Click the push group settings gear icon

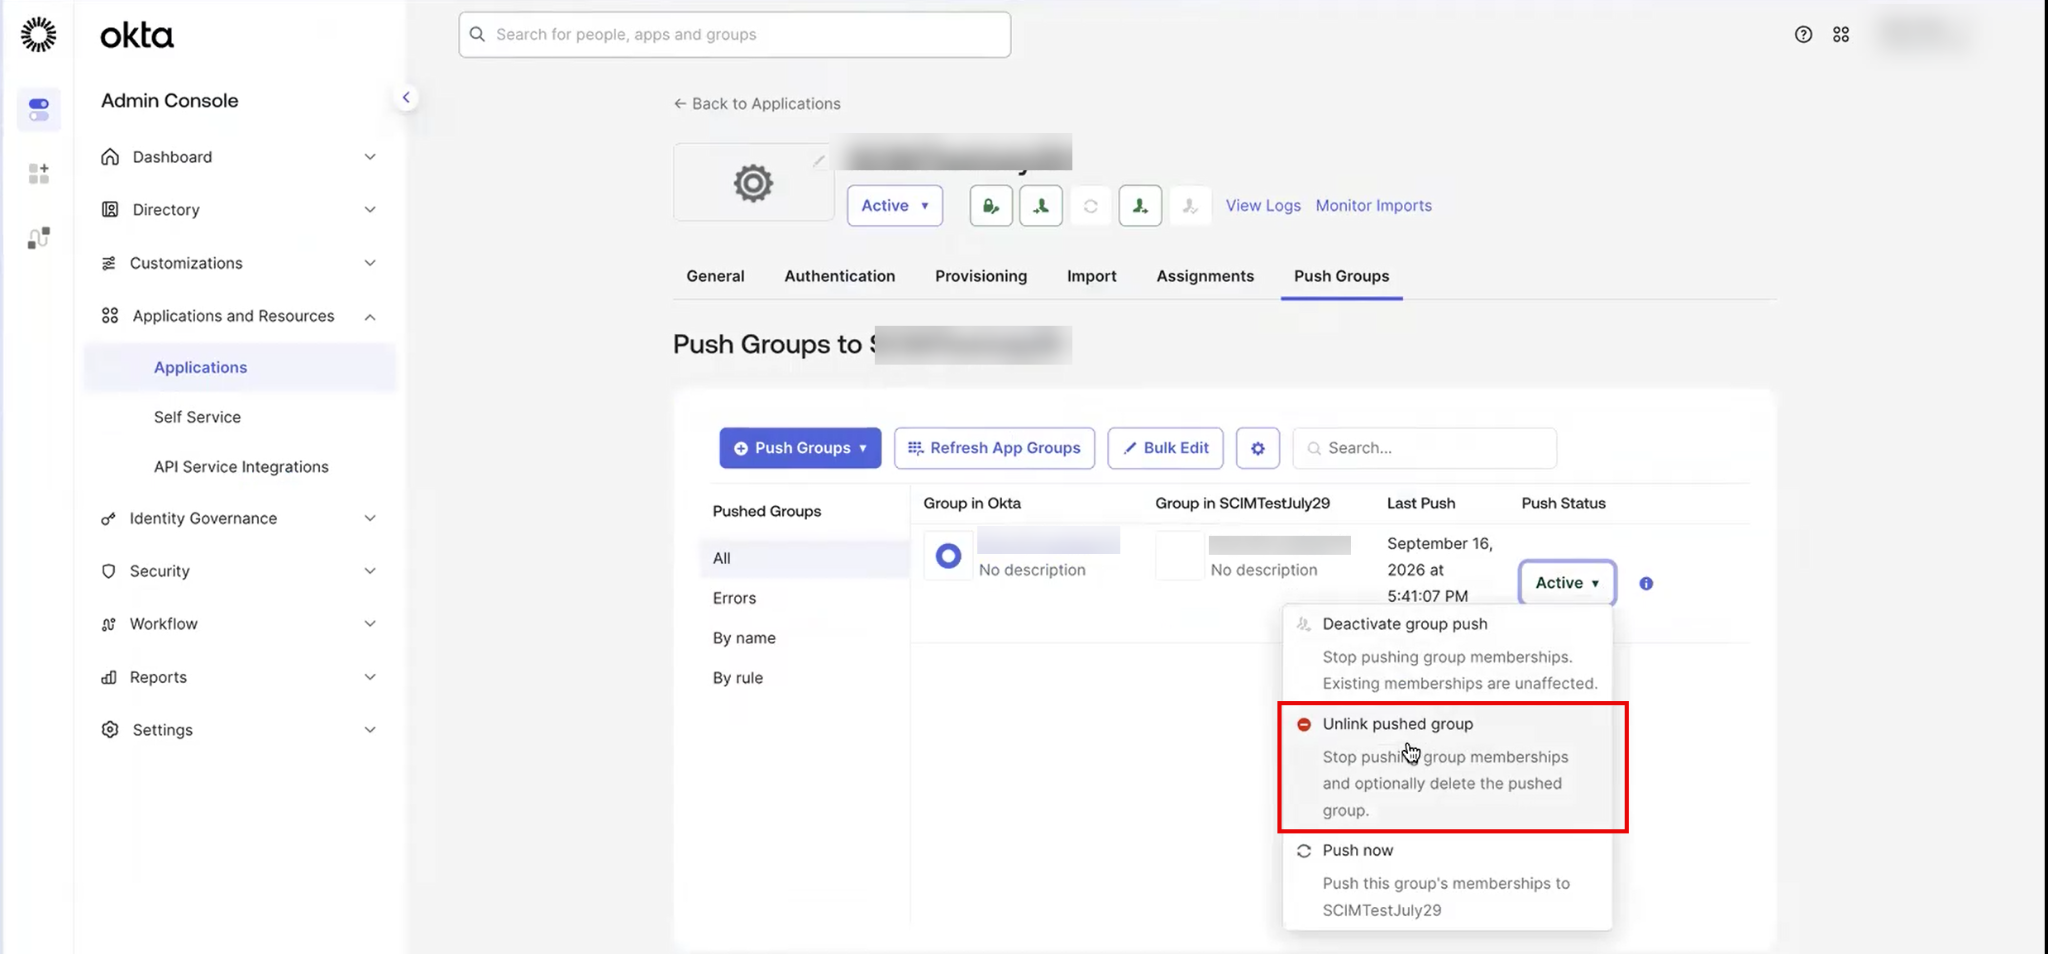(1258, 448)
